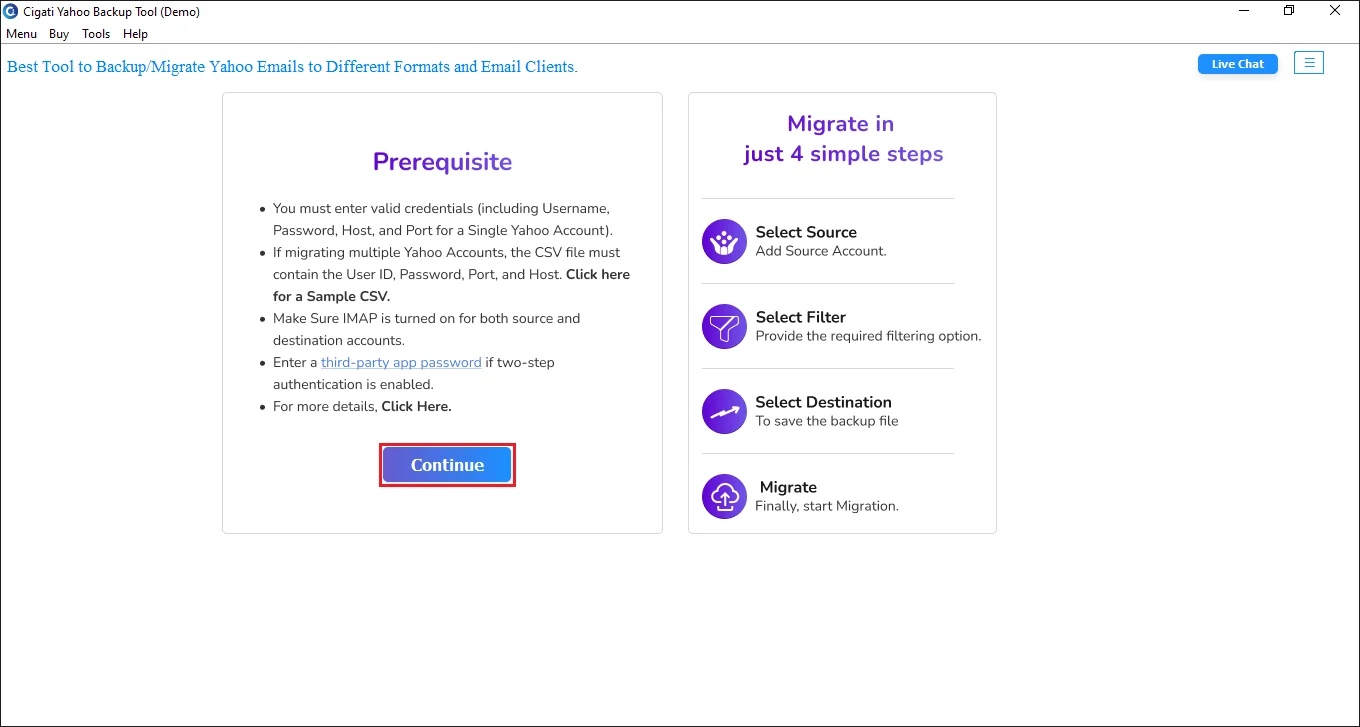
Task: Click the 'Add Source Account.' text
Action: pyautogui.click(x=821, y=251)
